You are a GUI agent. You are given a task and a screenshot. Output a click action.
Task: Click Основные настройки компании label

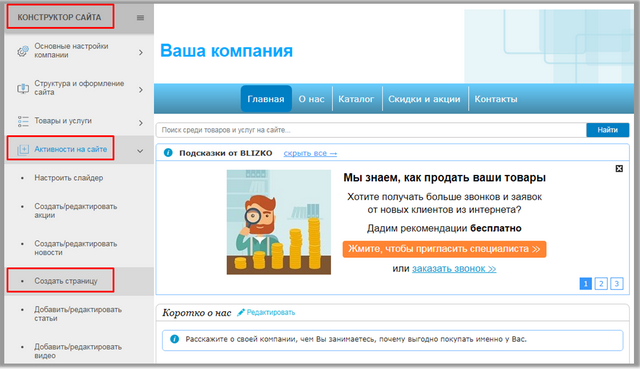pos(71,51)
